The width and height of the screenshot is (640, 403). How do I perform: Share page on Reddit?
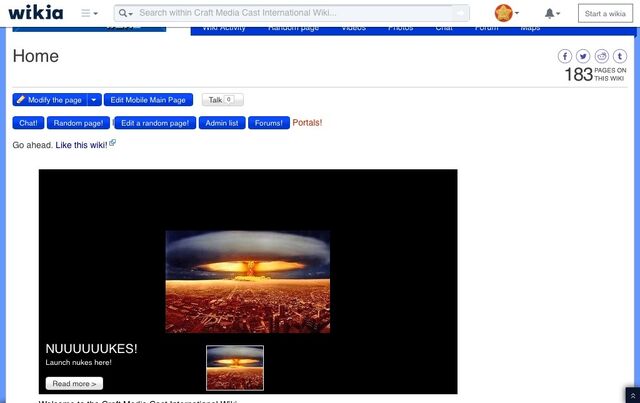(x=602, y=56)
